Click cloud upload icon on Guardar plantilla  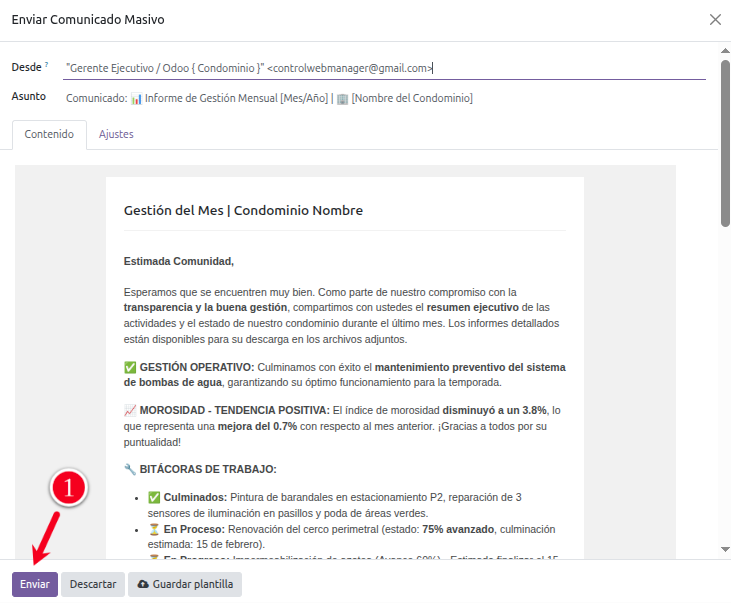click(x=143, y=584)
